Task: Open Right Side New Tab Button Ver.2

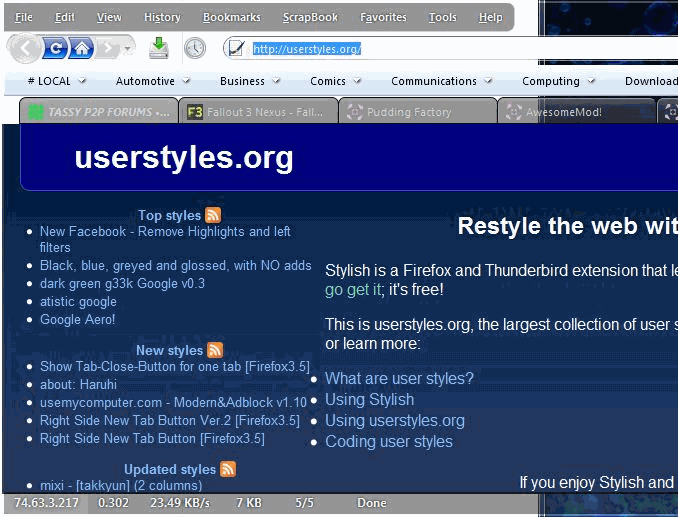Action: 170,421
